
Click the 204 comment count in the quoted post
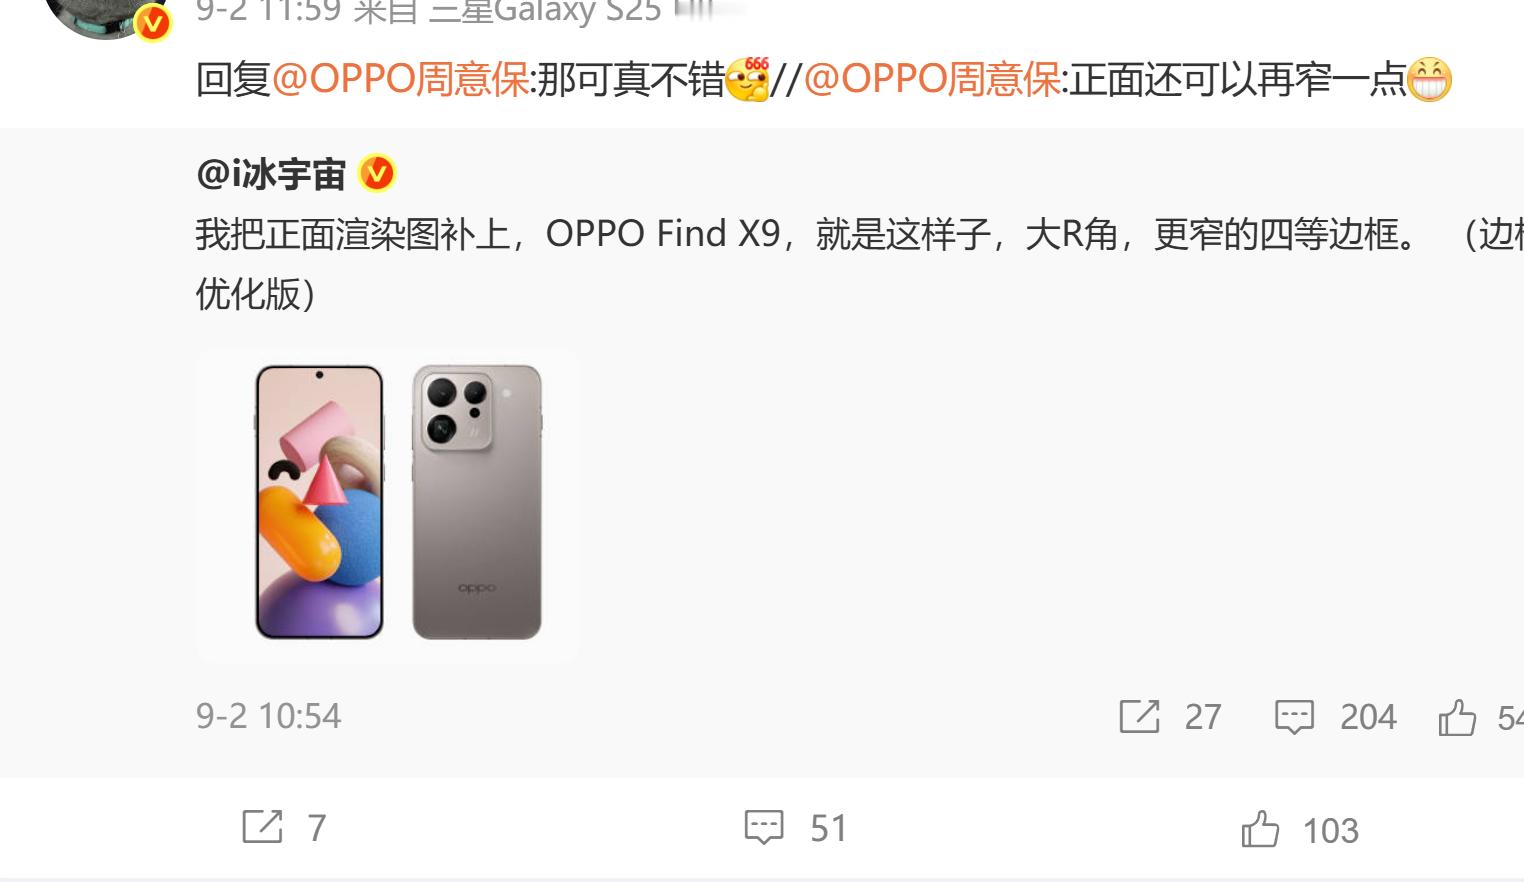[x=1368, y=717]
